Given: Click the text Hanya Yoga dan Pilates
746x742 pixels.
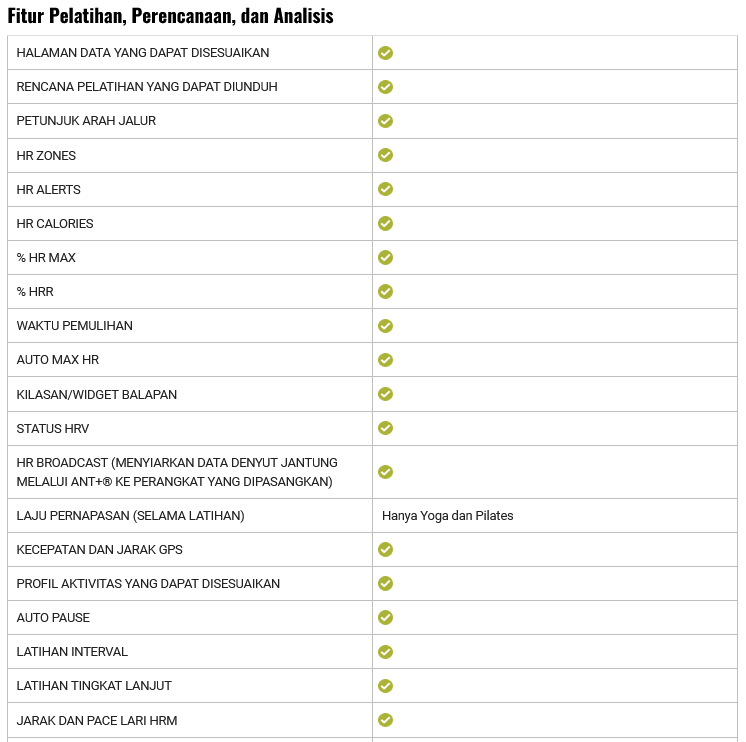Looking at the screenshot, I should click(x=447, y=516).
